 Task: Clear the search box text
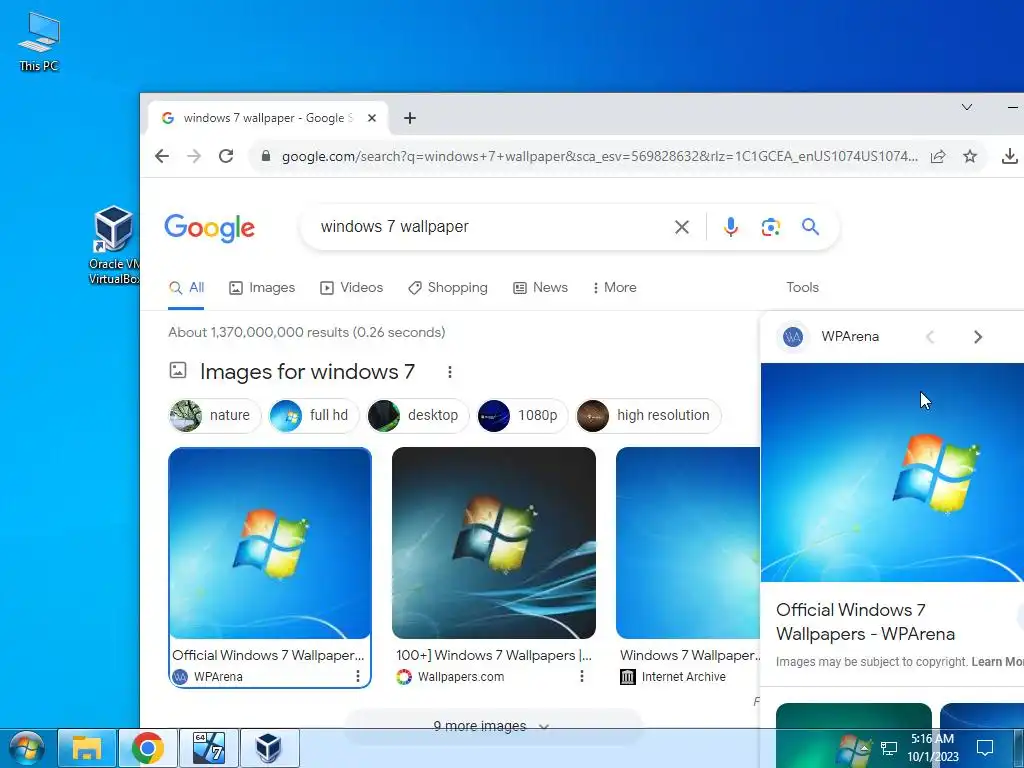681,227
